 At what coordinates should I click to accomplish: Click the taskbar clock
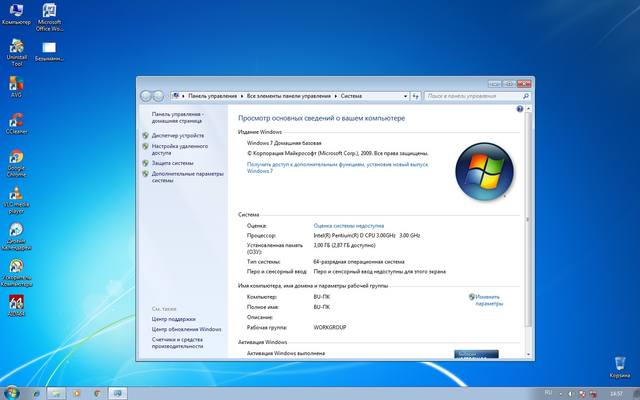616,393
